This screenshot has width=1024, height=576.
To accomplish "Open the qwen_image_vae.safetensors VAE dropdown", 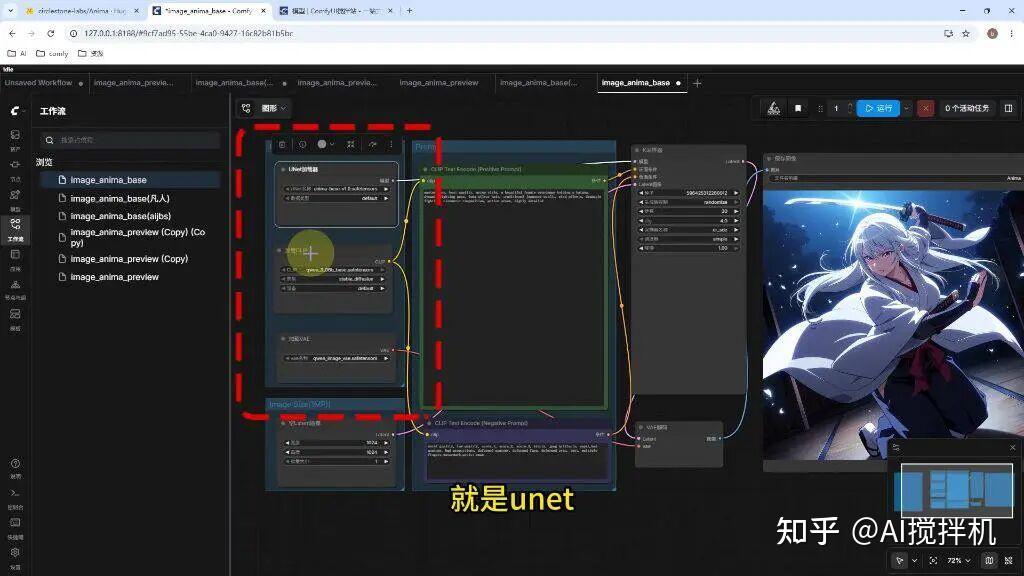I will pyautogui.click(x=336, y=358).
